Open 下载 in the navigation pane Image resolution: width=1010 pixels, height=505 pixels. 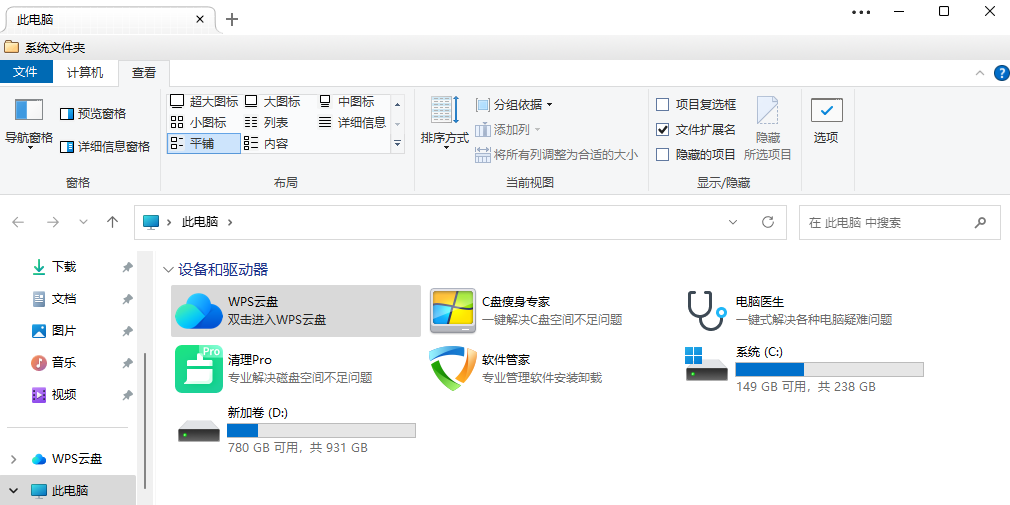click(x=64, y=267)
